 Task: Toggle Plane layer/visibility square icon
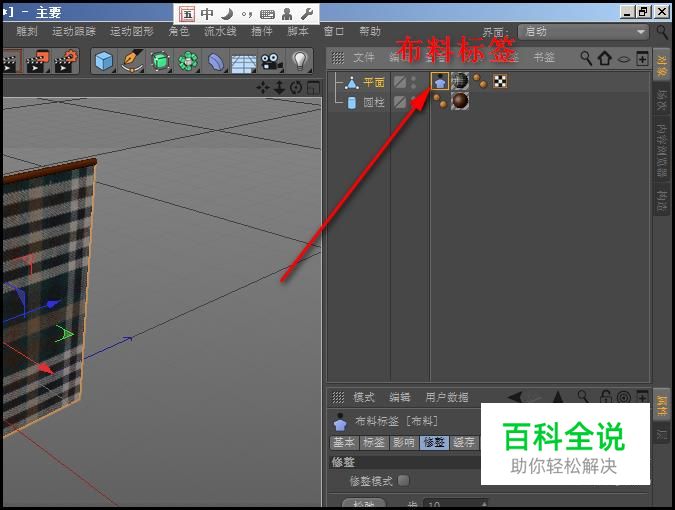click(400, 81)
